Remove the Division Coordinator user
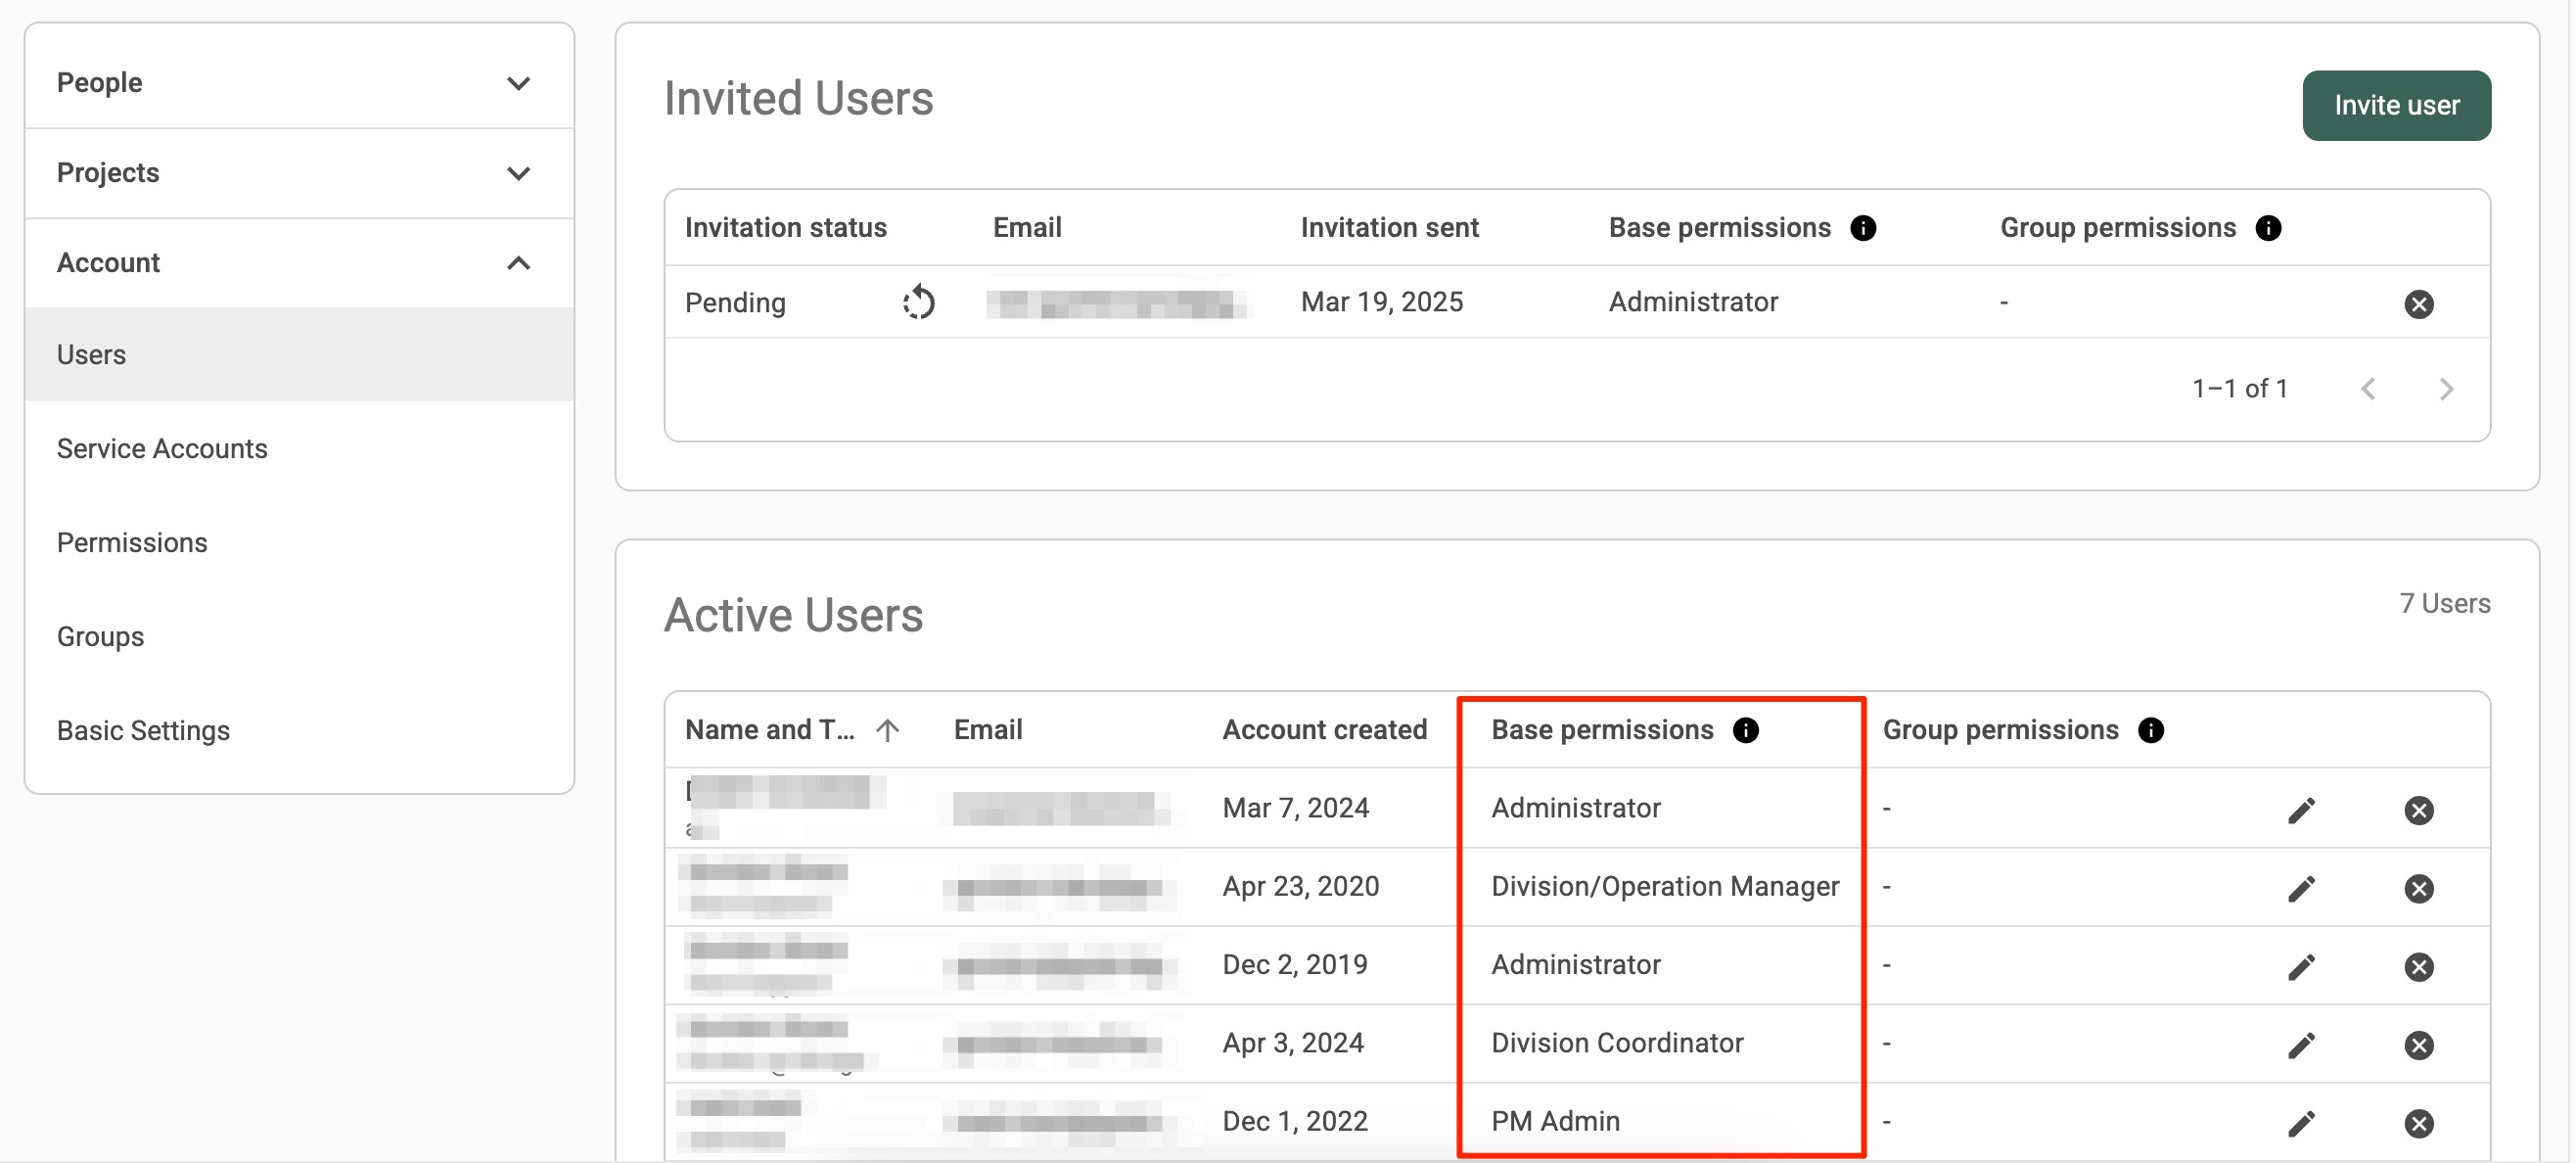 [x=2418, y=1044]
